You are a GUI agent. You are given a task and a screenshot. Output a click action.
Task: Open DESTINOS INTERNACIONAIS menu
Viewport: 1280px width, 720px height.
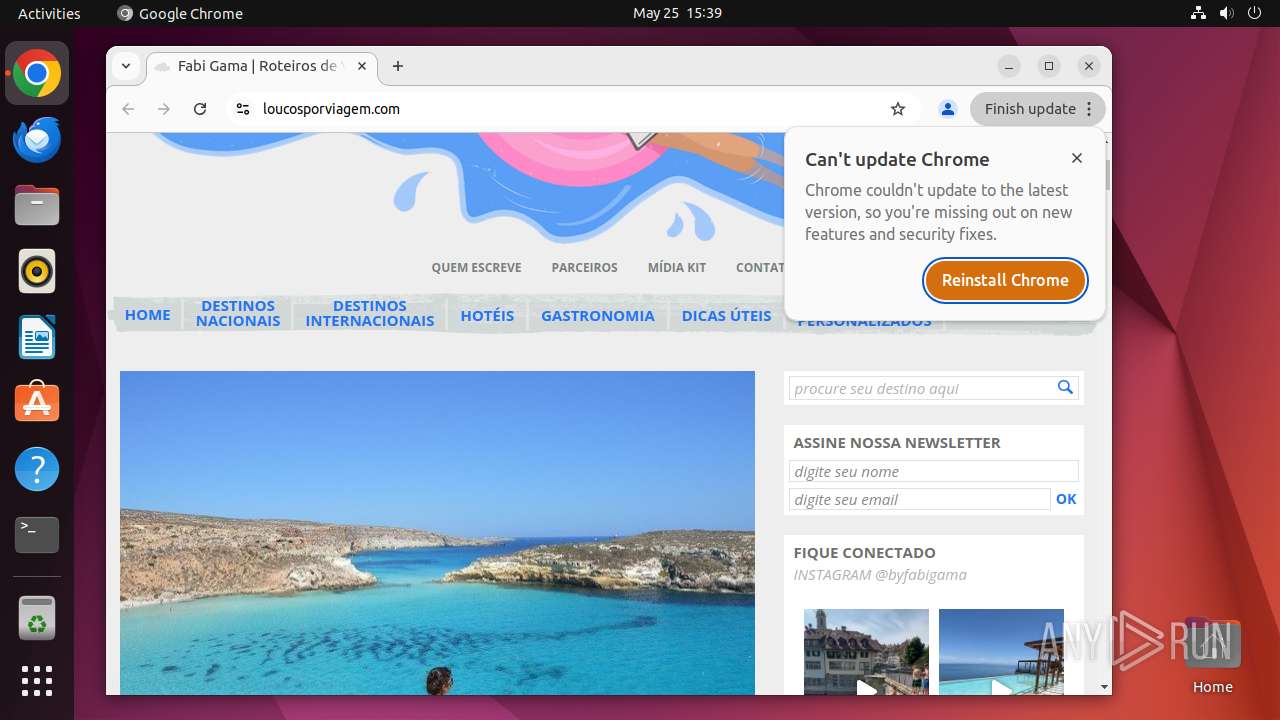(x=370, y=313)
